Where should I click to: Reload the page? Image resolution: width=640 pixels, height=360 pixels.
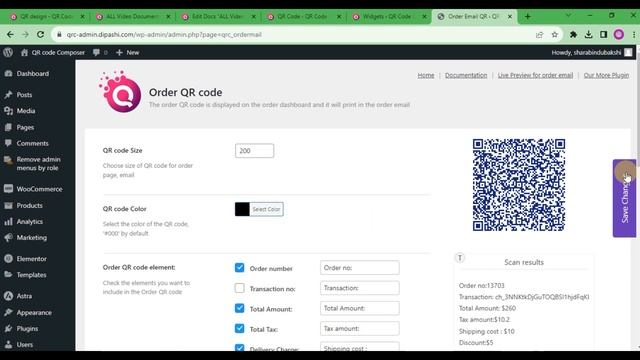point(40,35)
